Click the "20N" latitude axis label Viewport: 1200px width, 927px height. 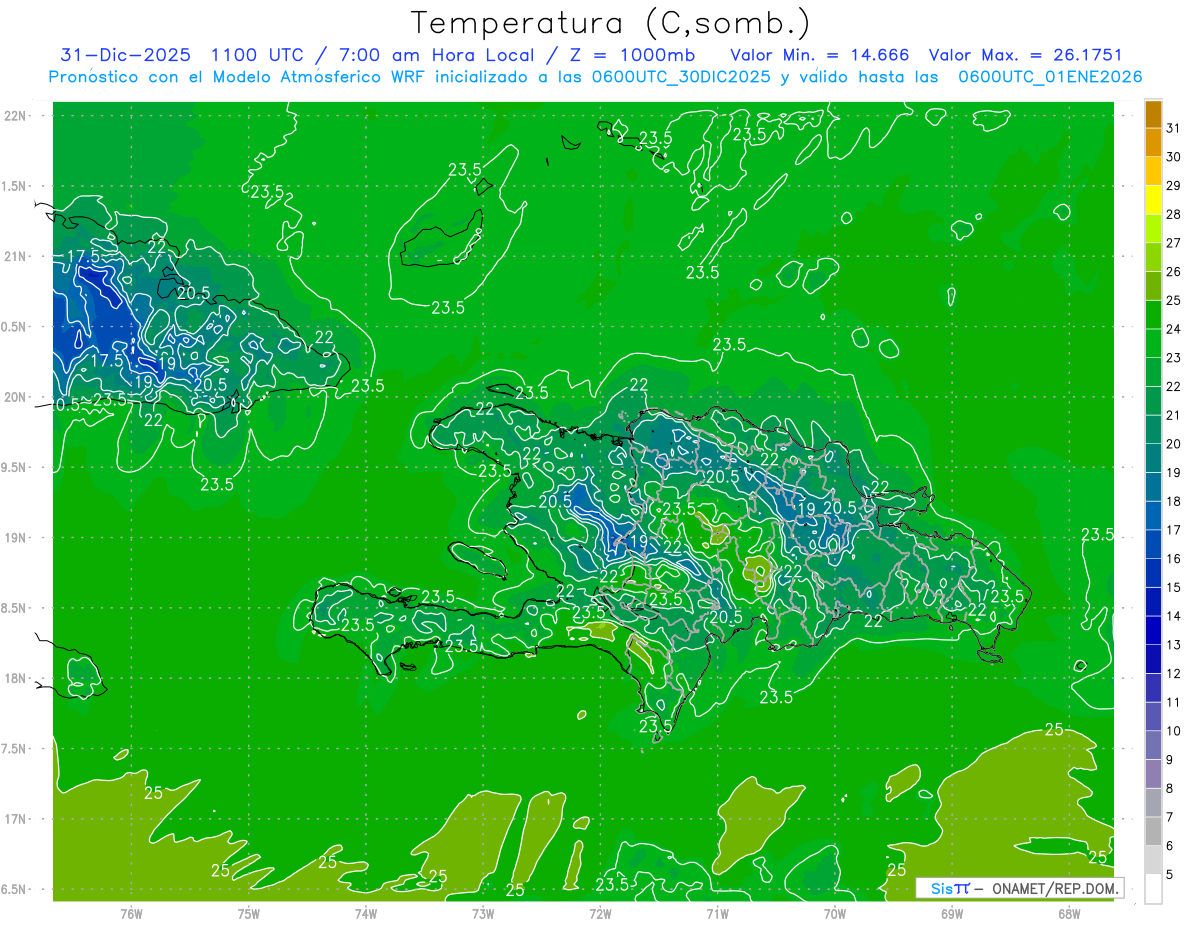15,397
